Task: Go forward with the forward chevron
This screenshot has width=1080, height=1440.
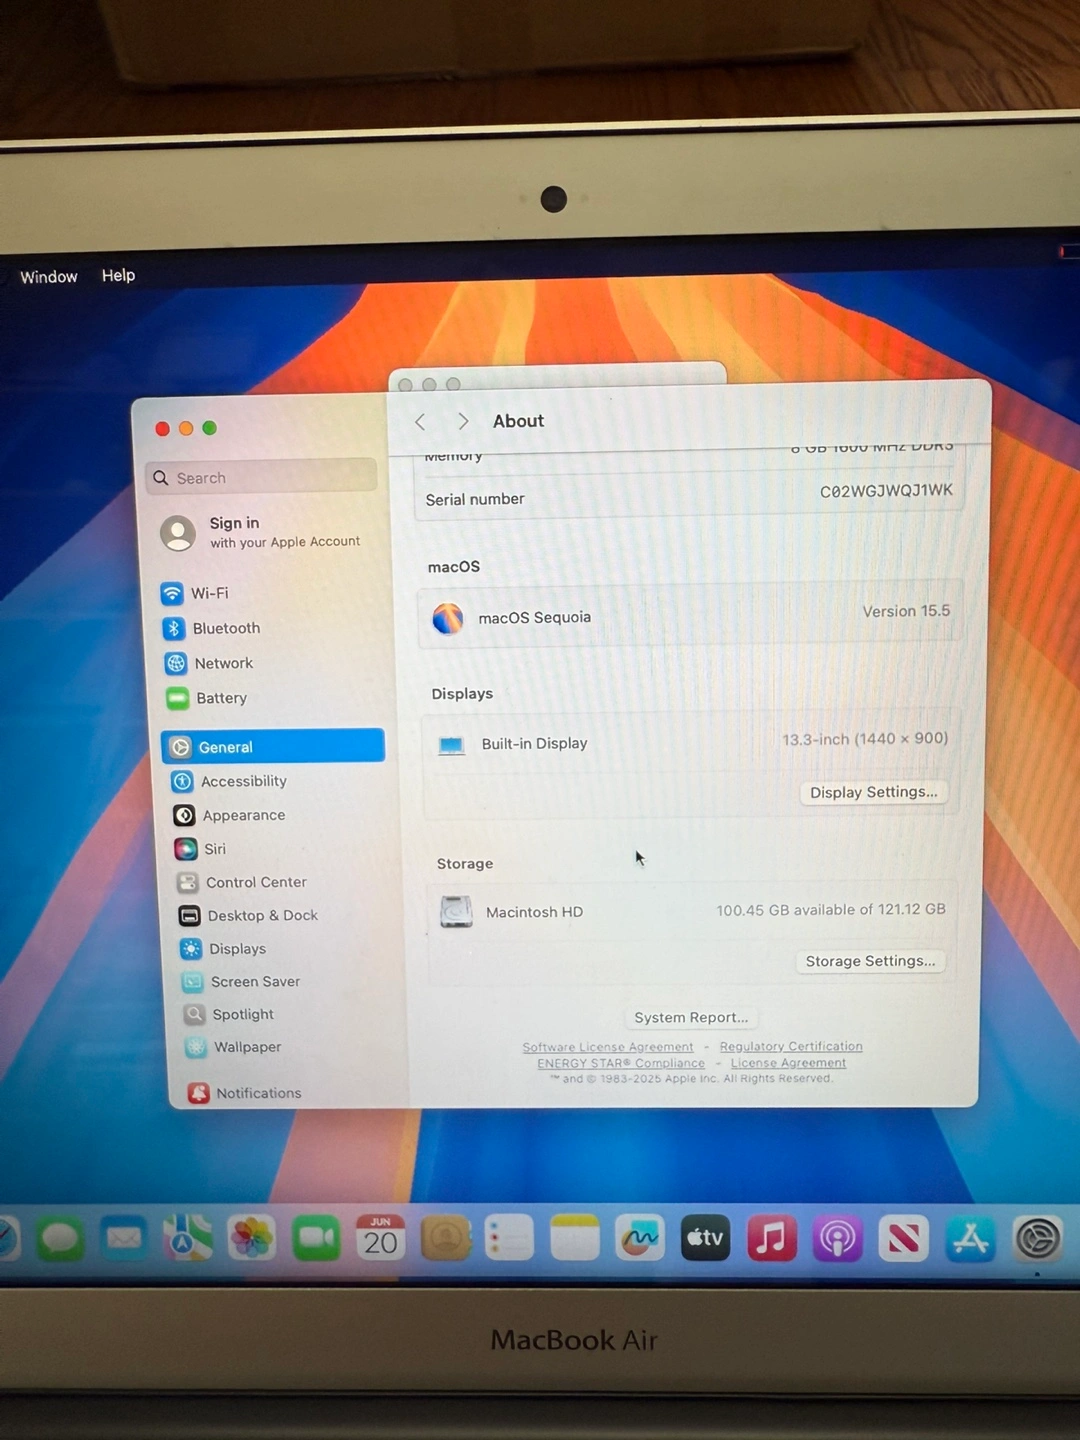Action: pos(463,421)
